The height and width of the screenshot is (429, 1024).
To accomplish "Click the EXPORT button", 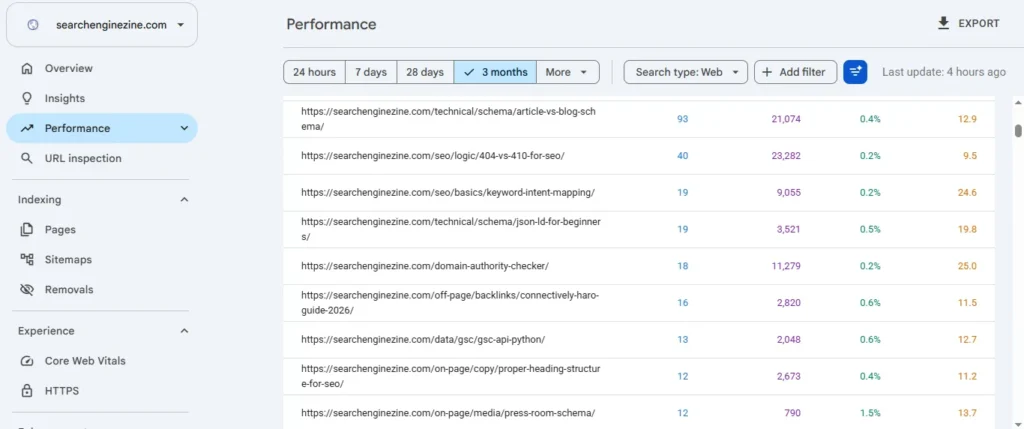I will point(968,24).
